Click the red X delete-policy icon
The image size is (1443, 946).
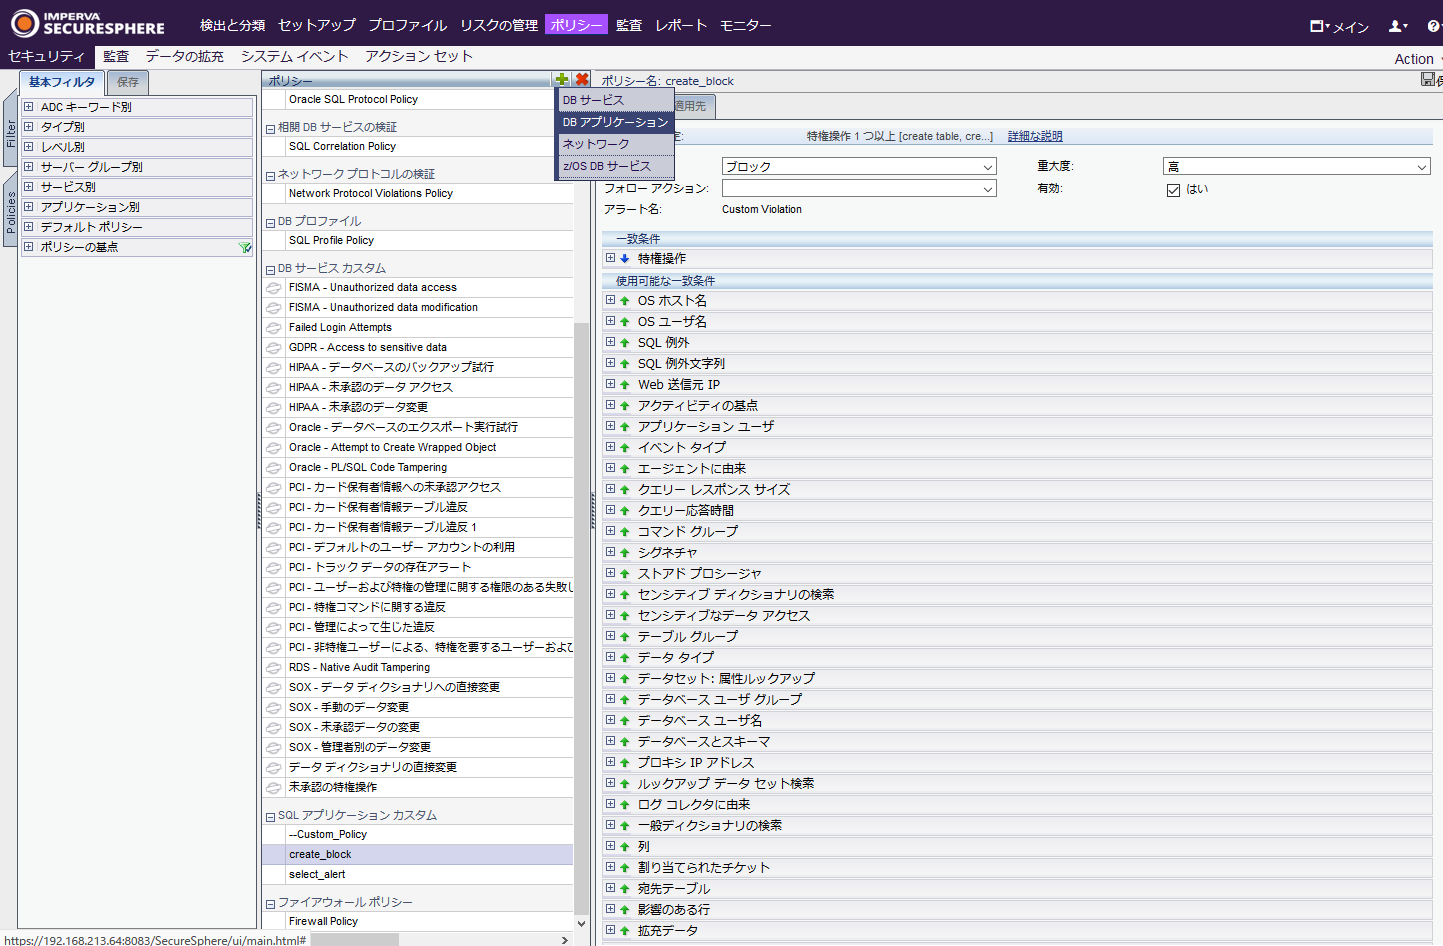tap(582, 79)
